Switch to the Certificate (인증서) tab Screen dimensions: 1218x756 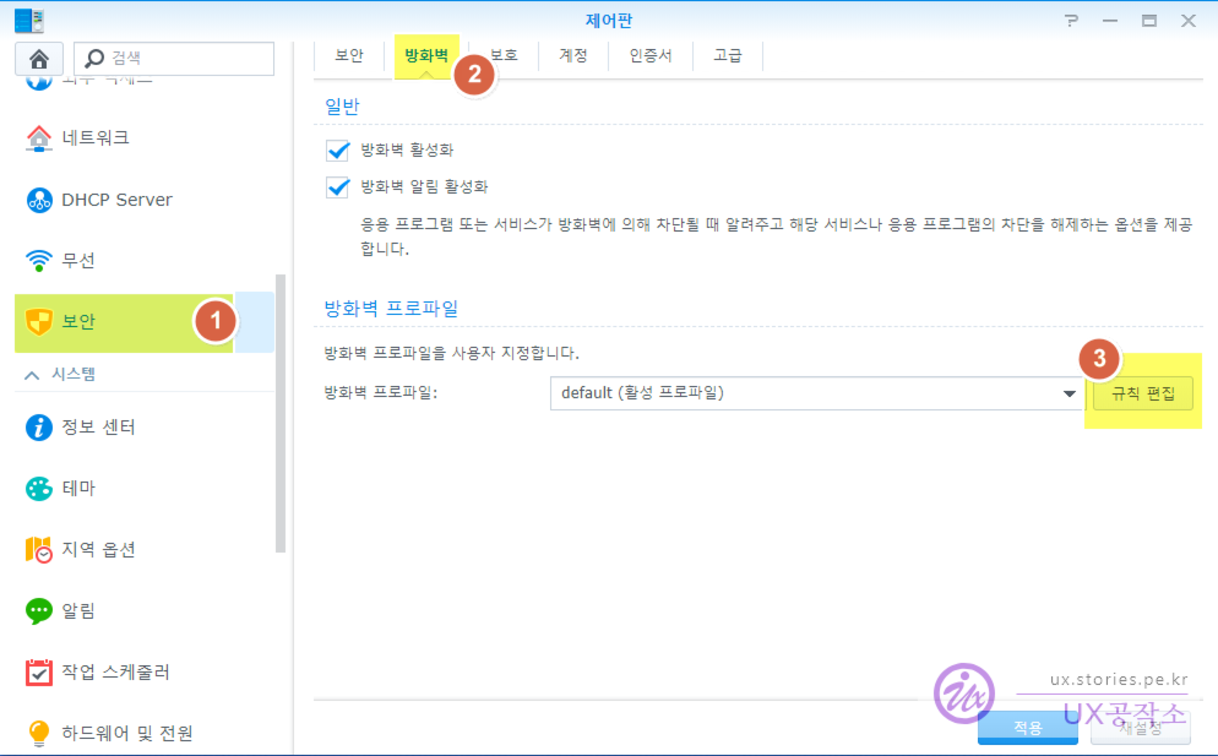click(x=650, y=56)
